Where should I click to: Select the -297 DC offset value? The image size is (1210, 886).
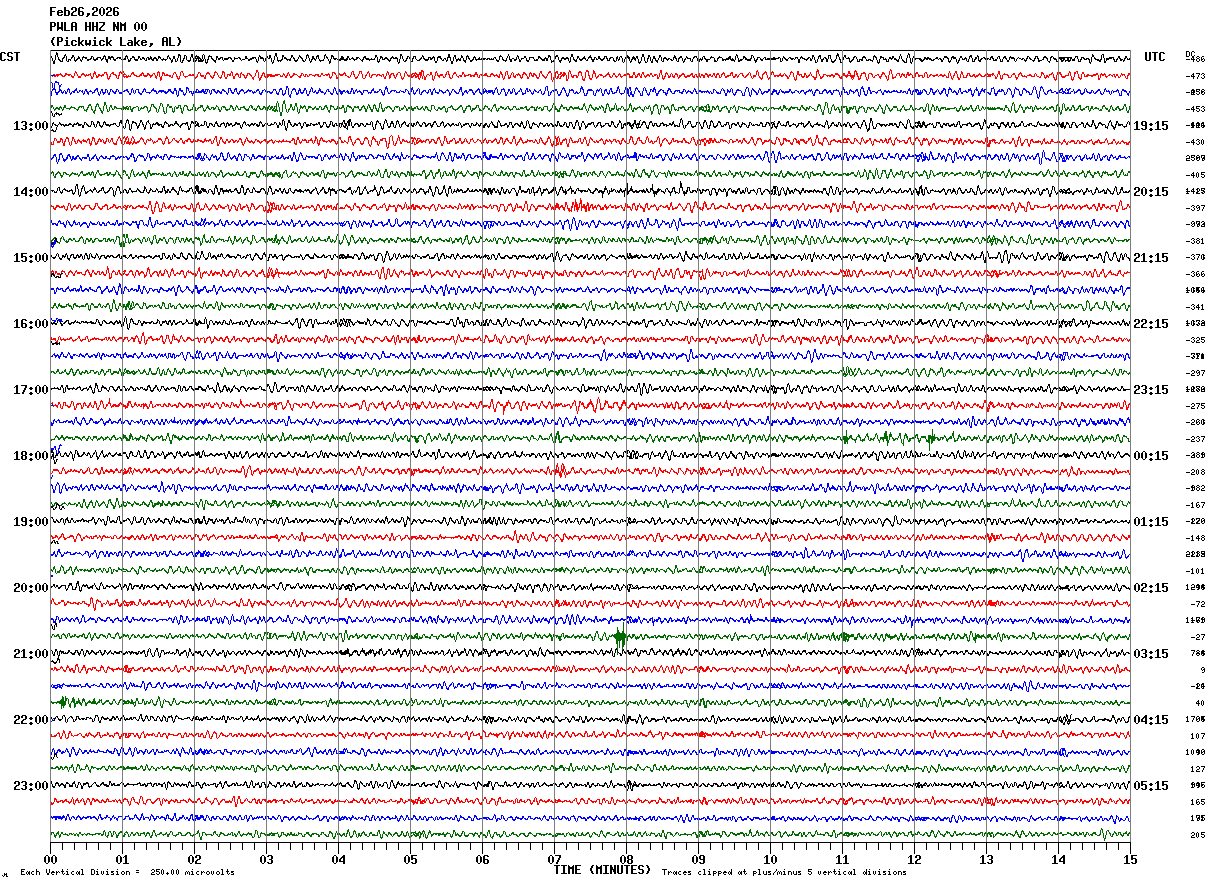tap(1195, 373)
